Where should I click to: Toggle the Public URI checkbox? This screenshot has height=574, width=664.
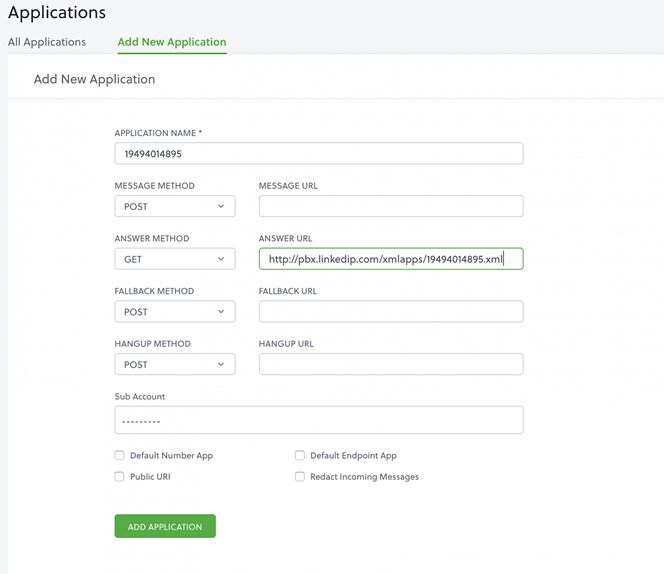[119, 477]
